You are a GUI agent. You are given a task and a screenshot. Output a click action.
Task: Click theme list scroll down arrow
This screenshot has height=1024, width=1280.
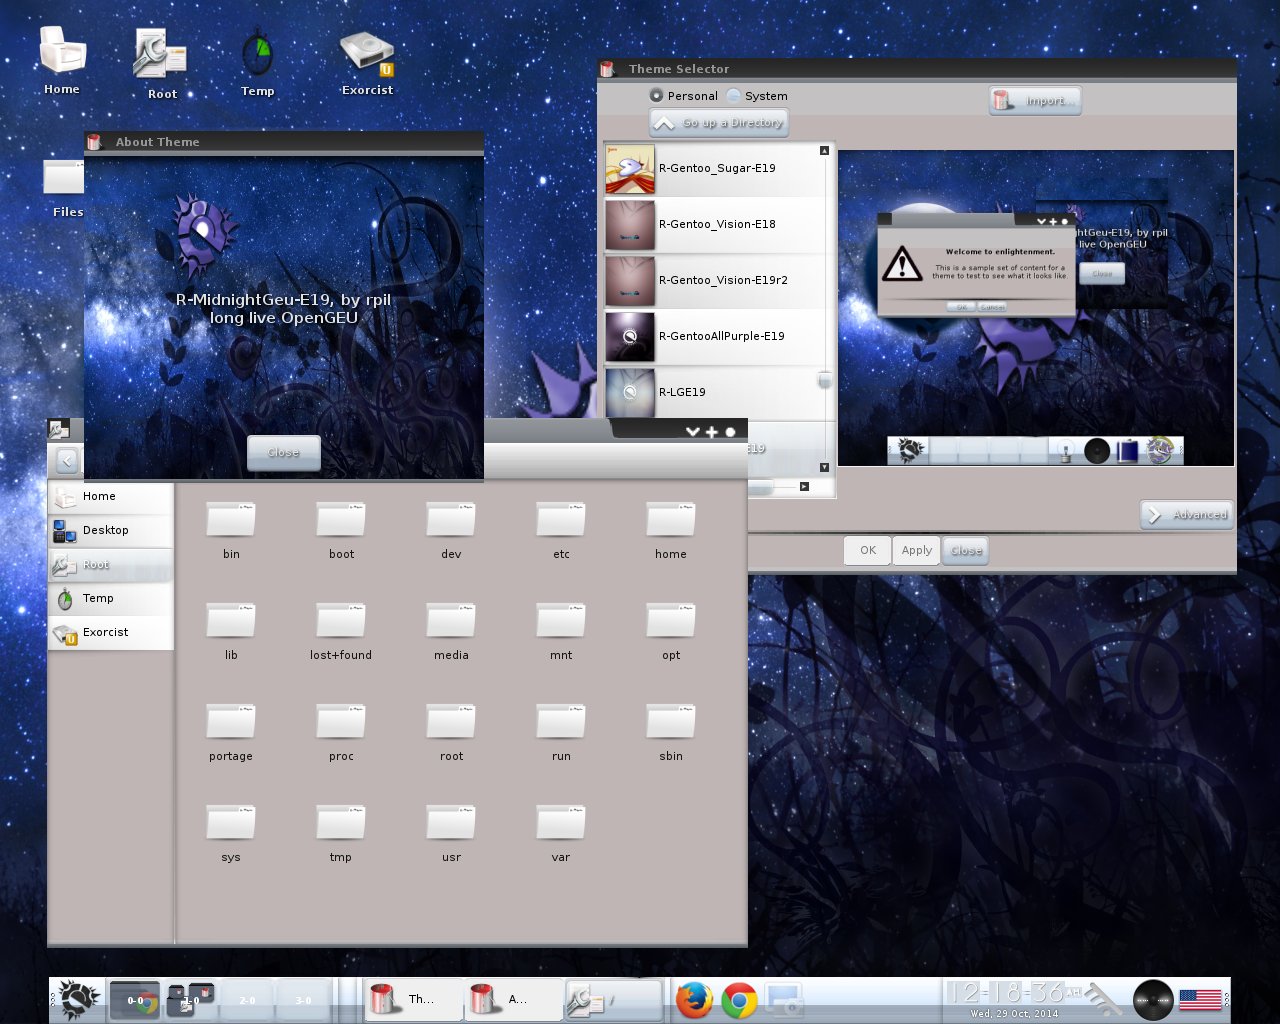pos(824,467)
